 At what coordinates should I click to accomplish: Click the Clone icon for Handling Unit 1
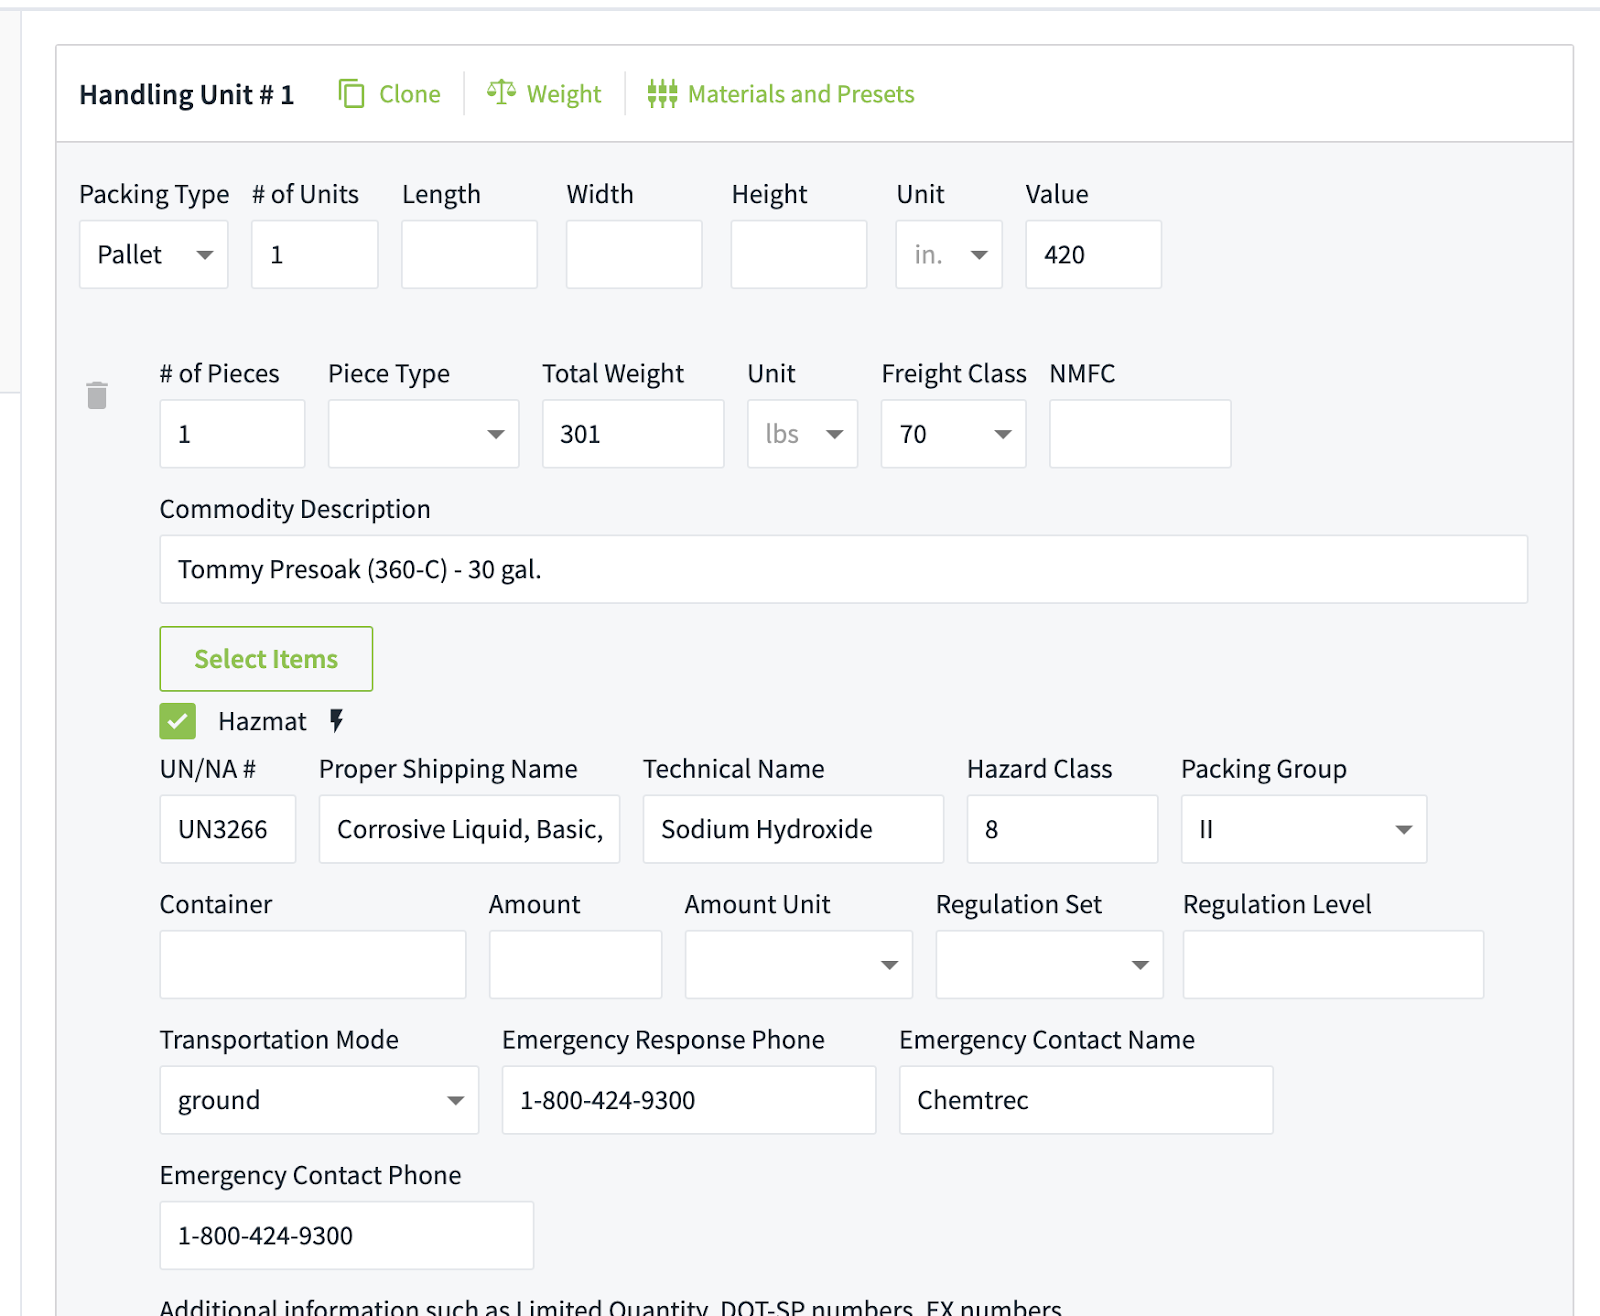click(x=352, y=92)
